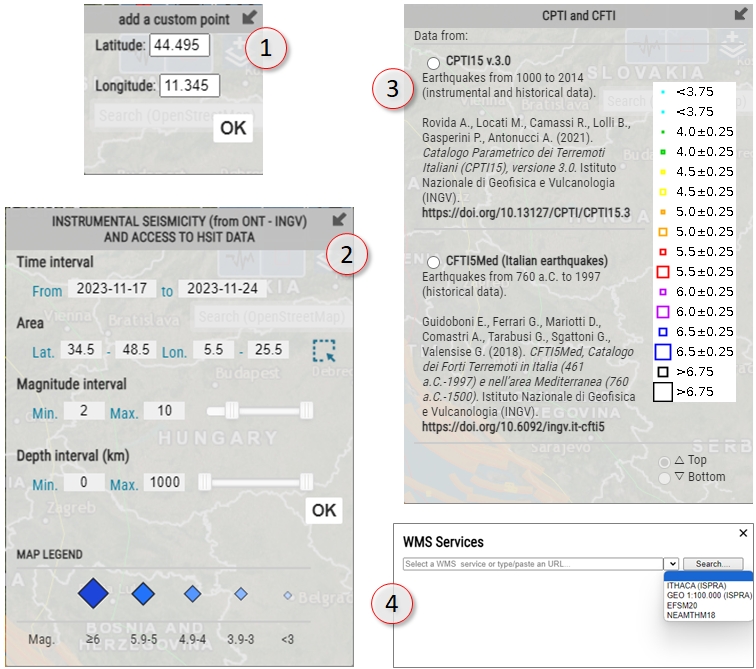Choose GEO 1:100.000 (ISPRA) from the list
This screenshot has height=669, width=756.
pos(709,595)
